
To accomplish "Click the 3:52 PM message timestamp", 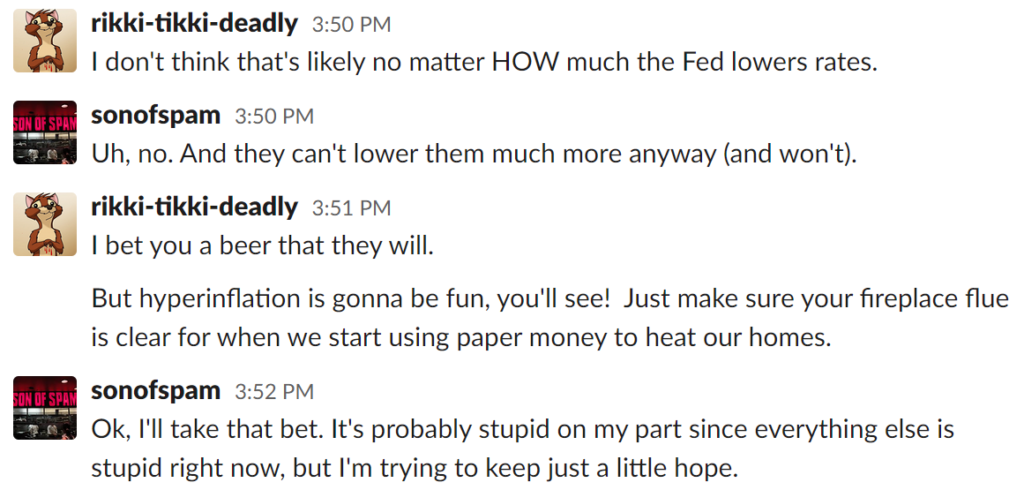I will pyautogui.click(x=274, y=392).
